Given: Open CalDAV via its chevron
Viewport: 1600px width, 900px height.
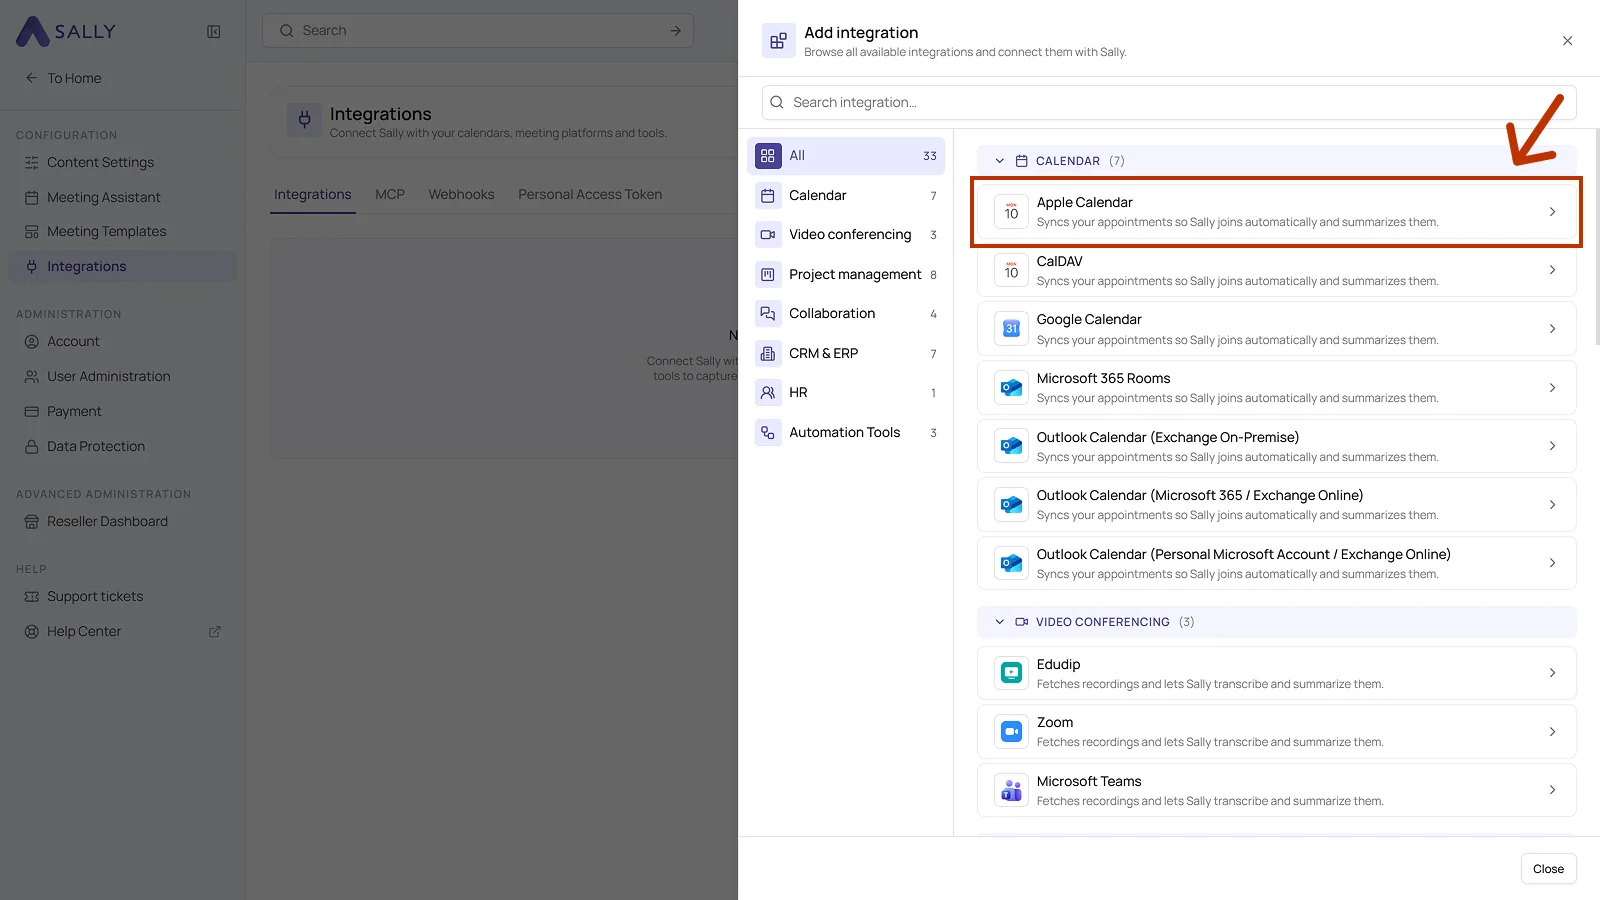Looking at the screenshot, I should click(x=1552, y=270).
